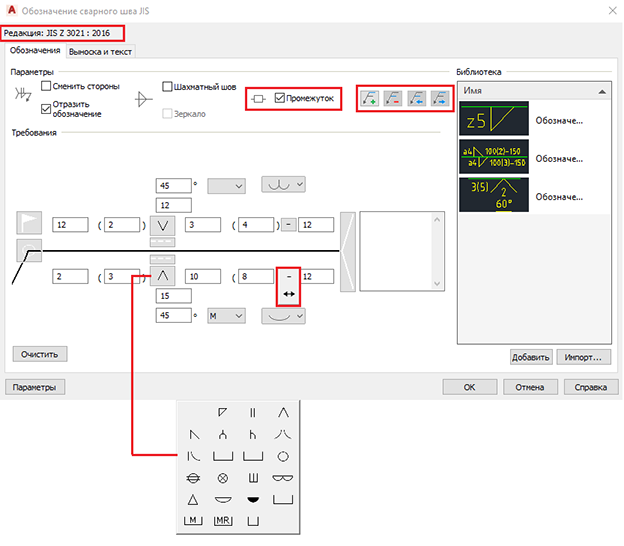Open the lower M finishing method dropdown
Image resolution: width=624 pixels, height=546 pixels.
point(226,316)
